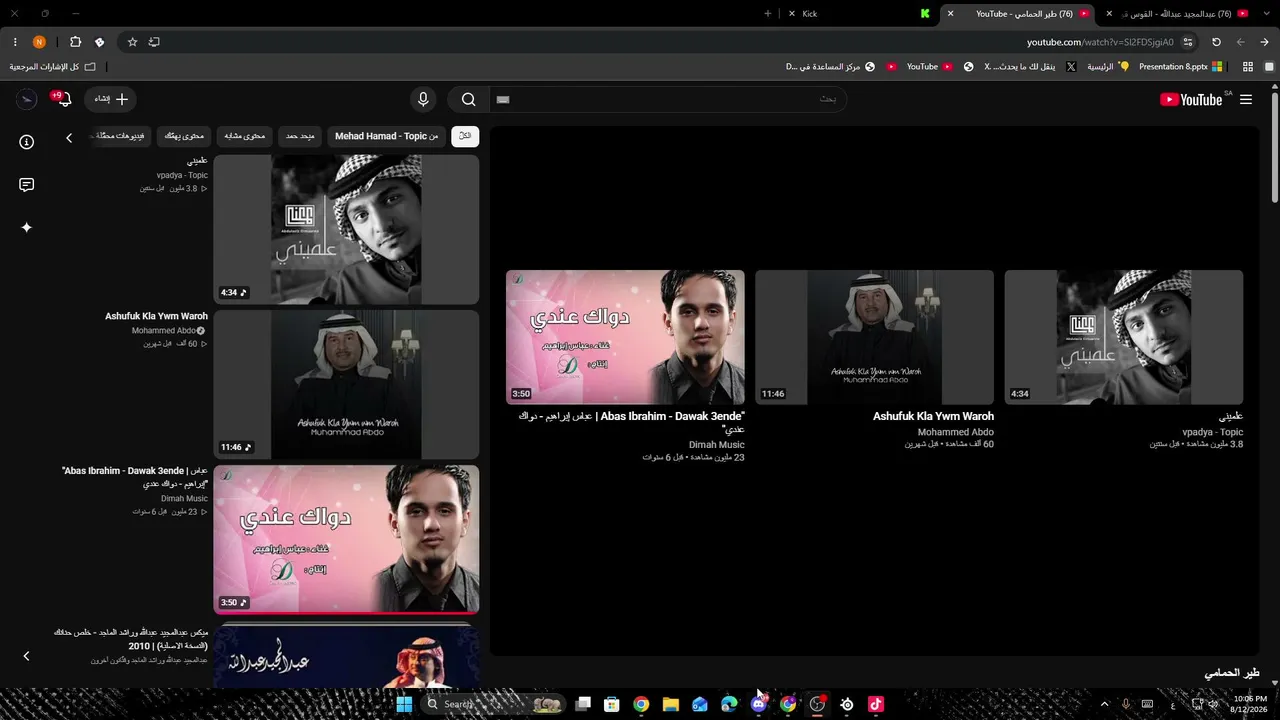Open File Explorer from the taskbar
Viewport: 1280px width, 720px height.
pyautogui.click(x=671, y=704)
